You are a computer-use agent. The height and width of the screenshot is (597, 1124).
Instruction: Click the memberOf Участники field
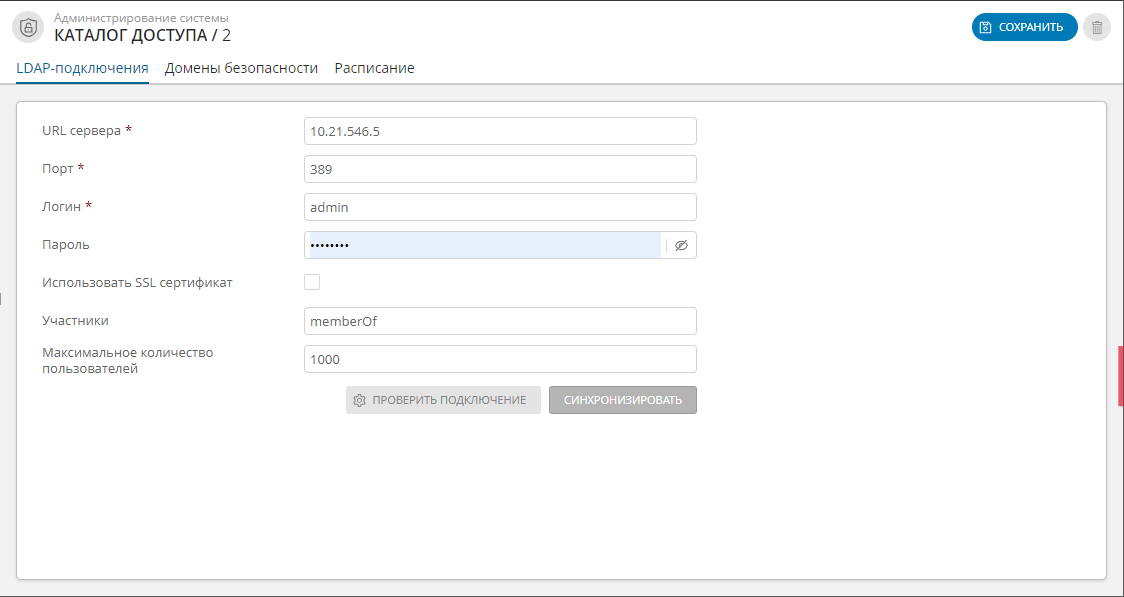500,320
